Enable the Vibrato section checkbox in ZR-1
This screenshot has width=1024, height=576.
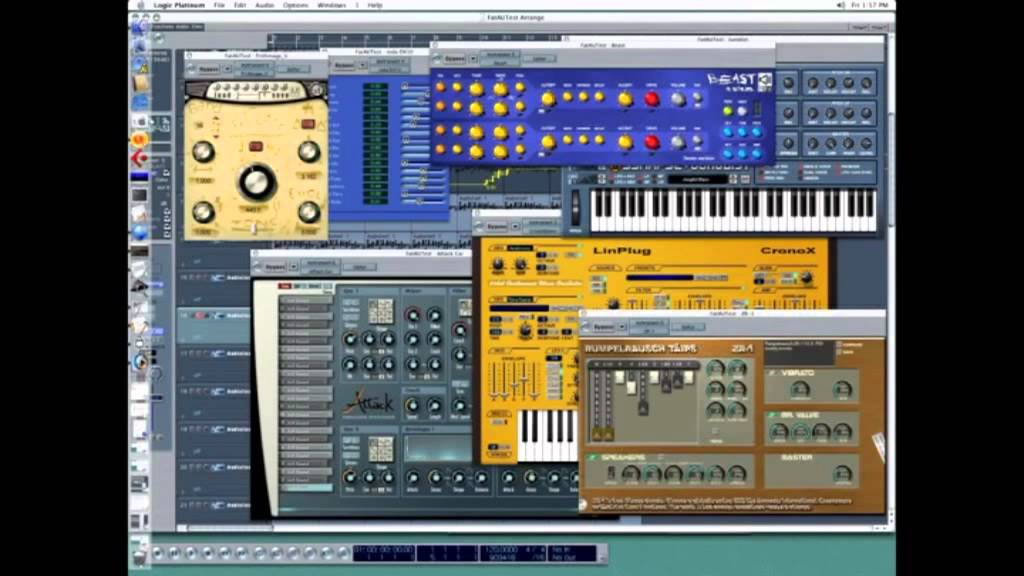click(772, 373)
